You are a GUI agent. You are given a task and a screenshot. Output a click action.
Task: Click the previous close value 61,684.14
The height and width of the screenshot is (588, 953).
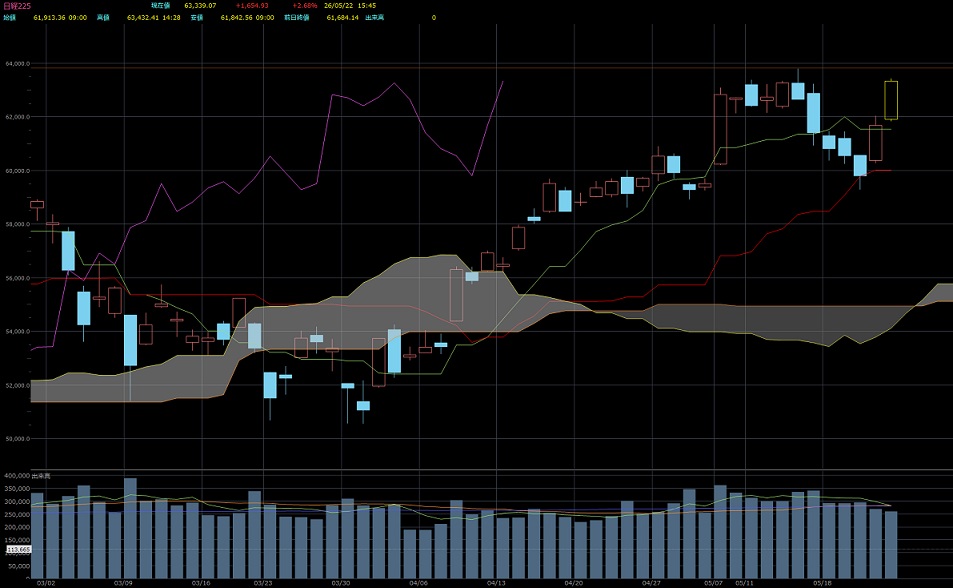tap(343, 18)
